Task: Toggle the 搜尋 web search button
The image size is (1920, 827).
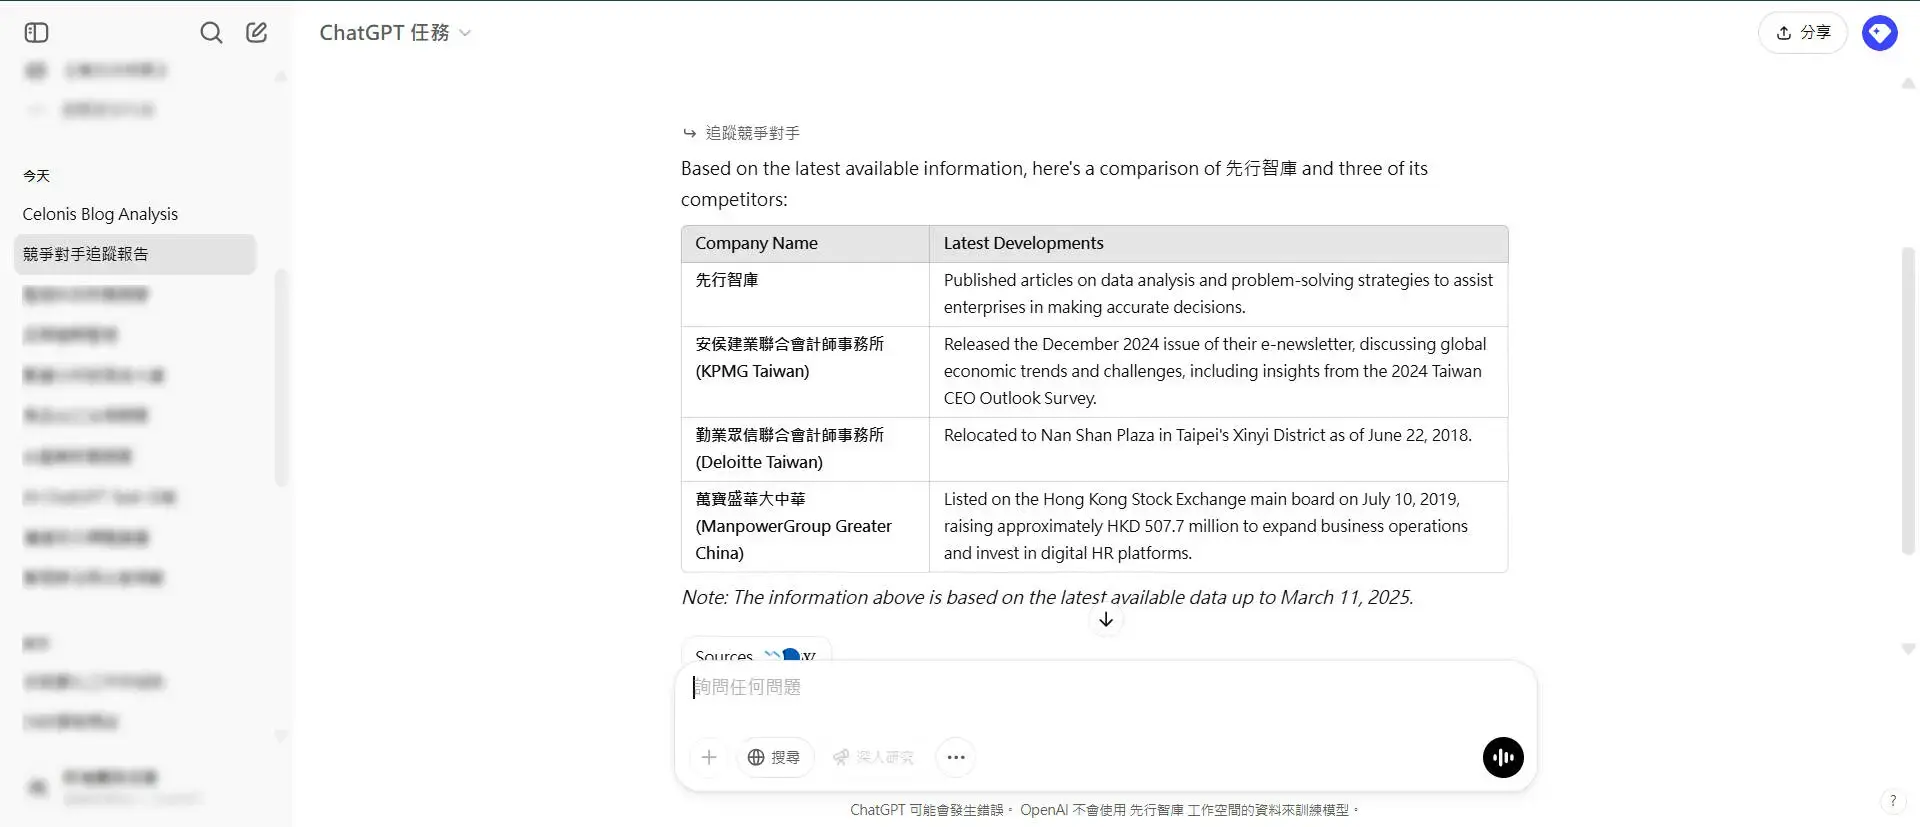Action: [x=774, y=757]
